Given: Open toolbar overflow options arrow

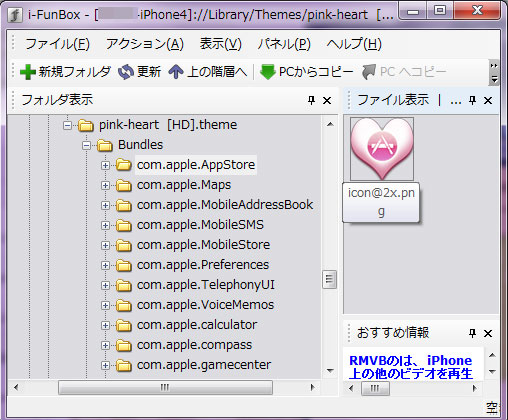Looking at the screenshot, I should (494, 80).
